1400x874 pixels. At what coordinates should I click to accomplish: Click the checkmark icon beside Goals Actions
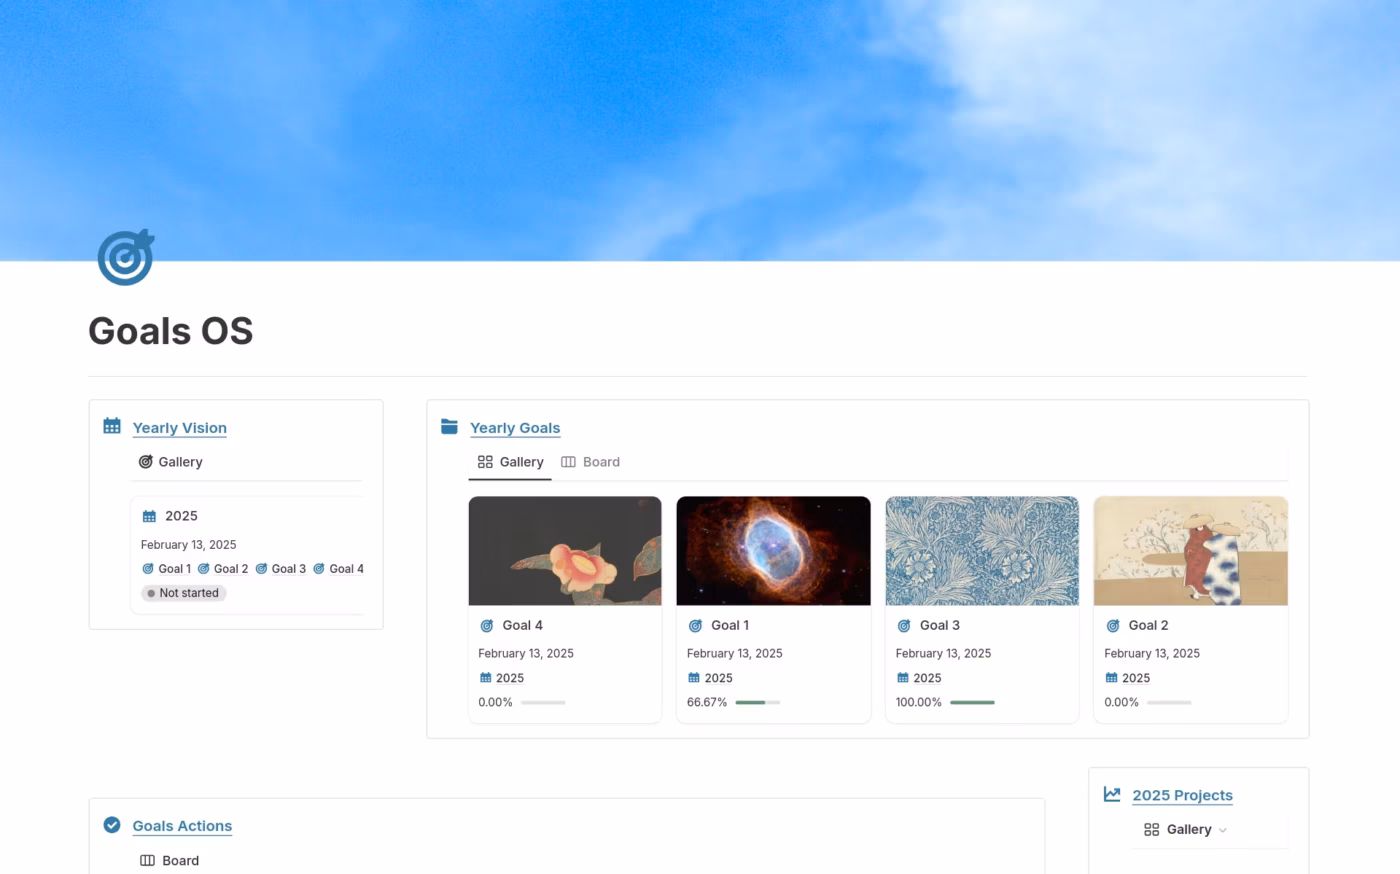112,825
